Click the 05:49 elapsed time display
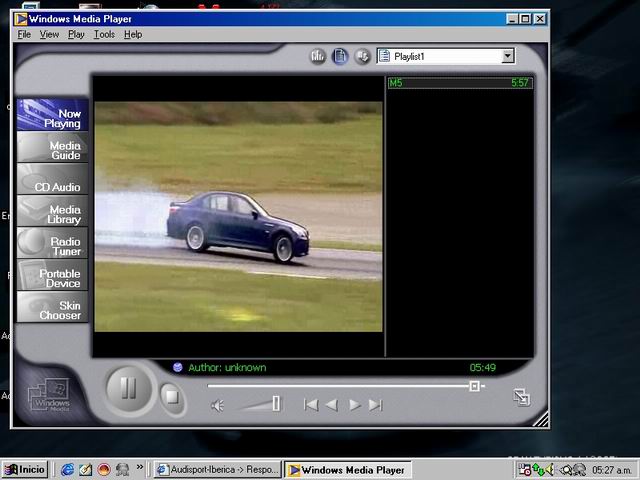 point(482,368)
